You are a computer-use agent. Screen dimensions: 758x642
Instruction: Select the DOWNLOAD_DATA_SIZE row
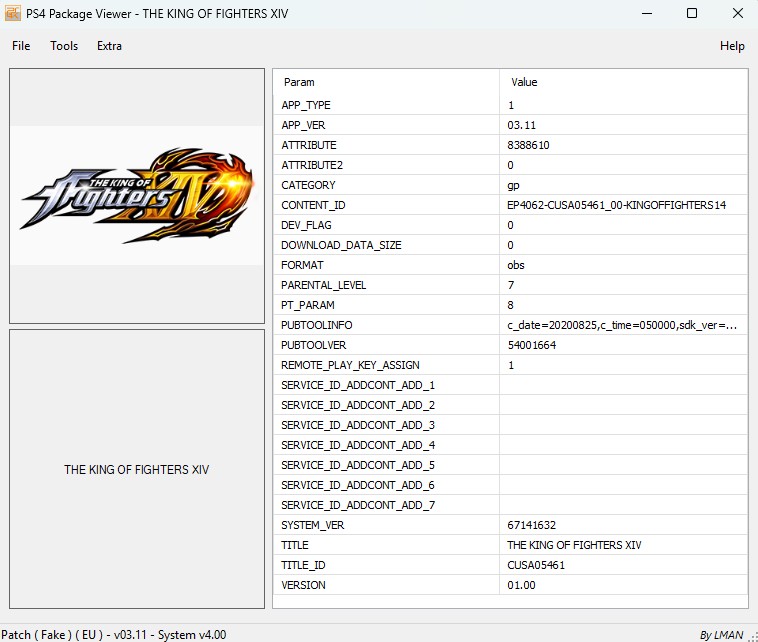[x=510, y=245]
